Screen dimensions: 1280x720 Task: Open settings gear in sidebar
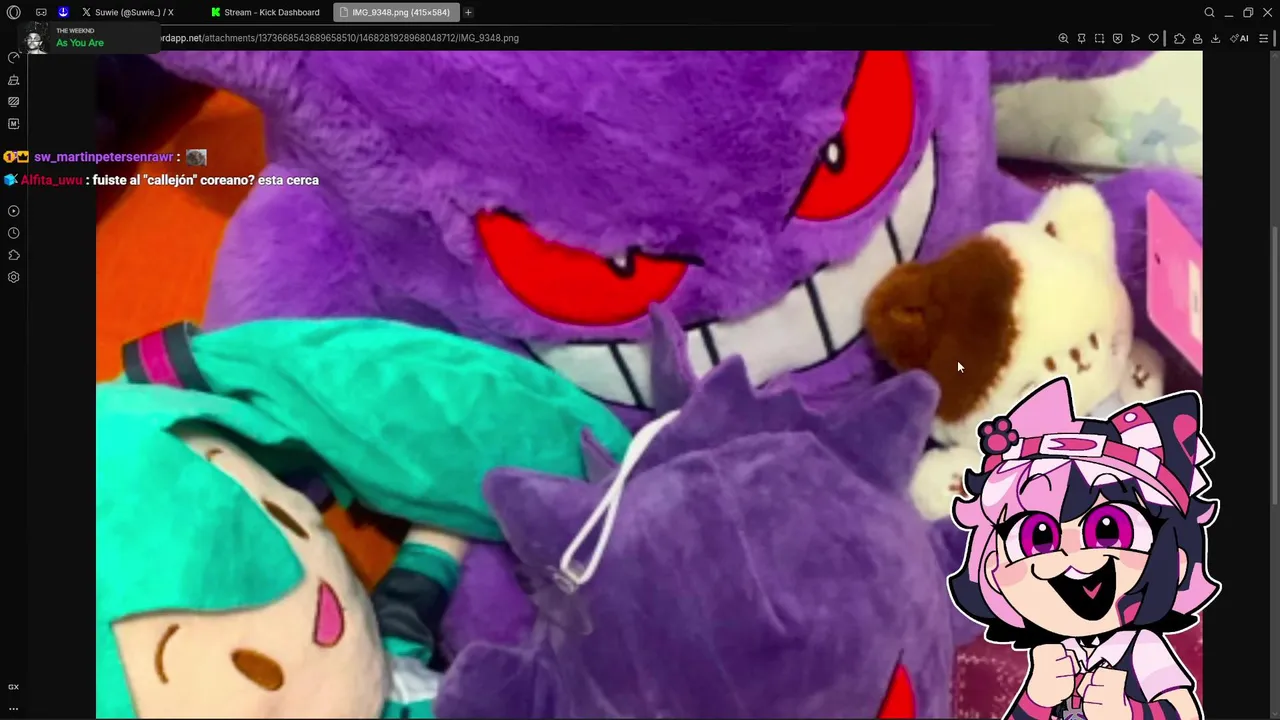pos(13,277)
